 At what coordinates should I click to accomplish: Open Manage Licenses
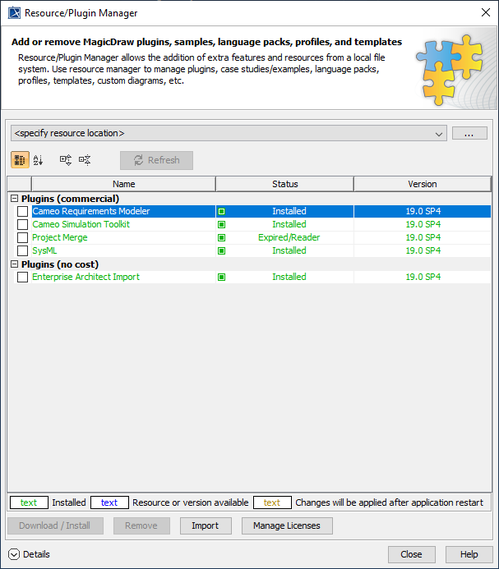pos(287,525)
